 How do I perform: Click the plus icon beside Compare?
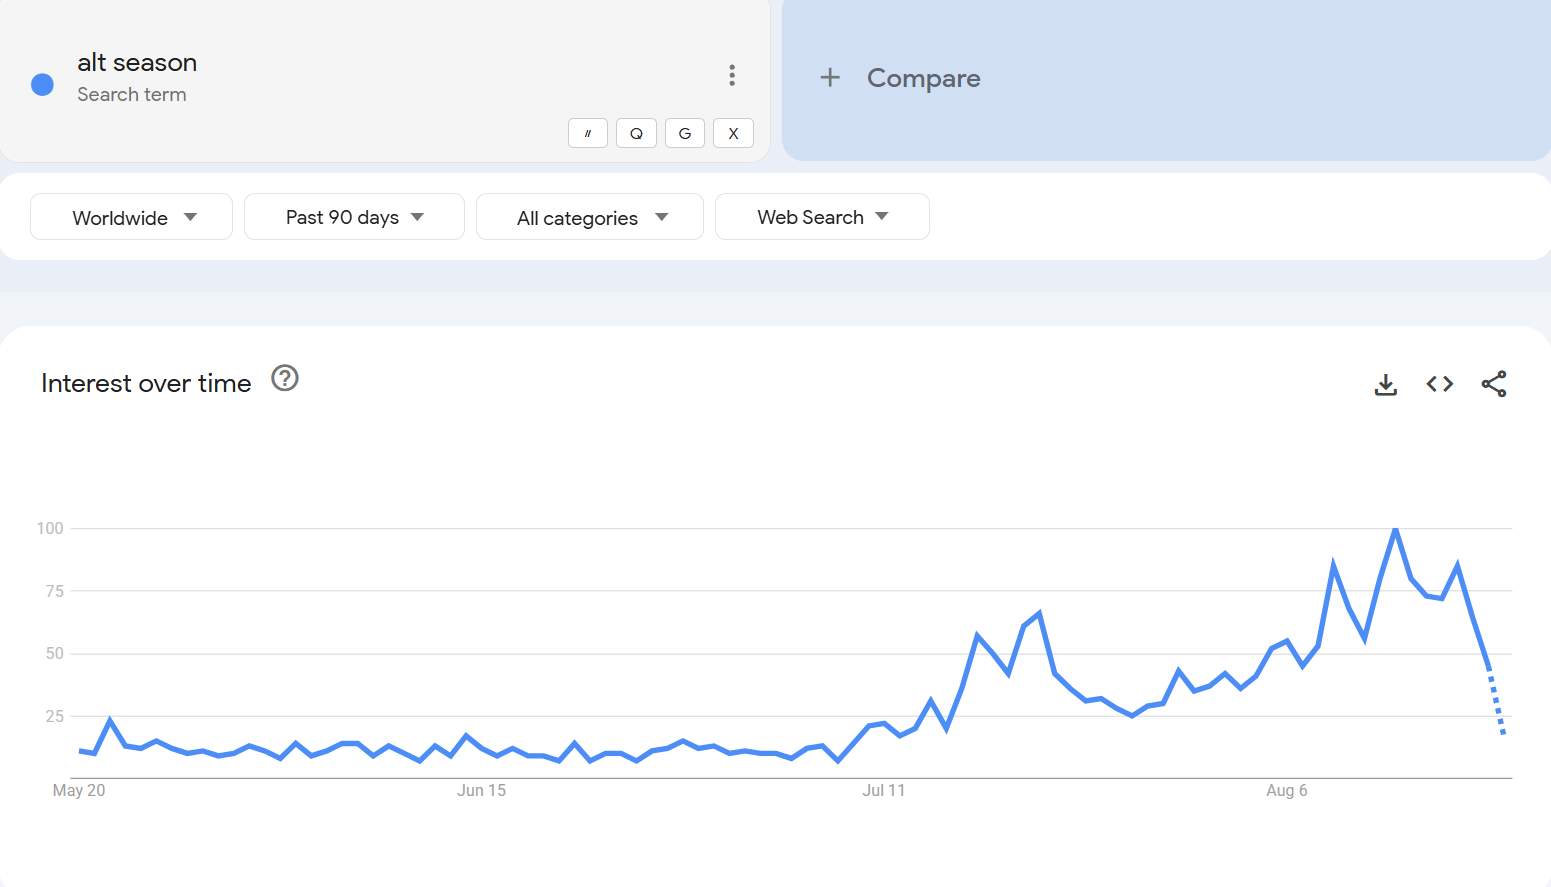pos(830,78)
